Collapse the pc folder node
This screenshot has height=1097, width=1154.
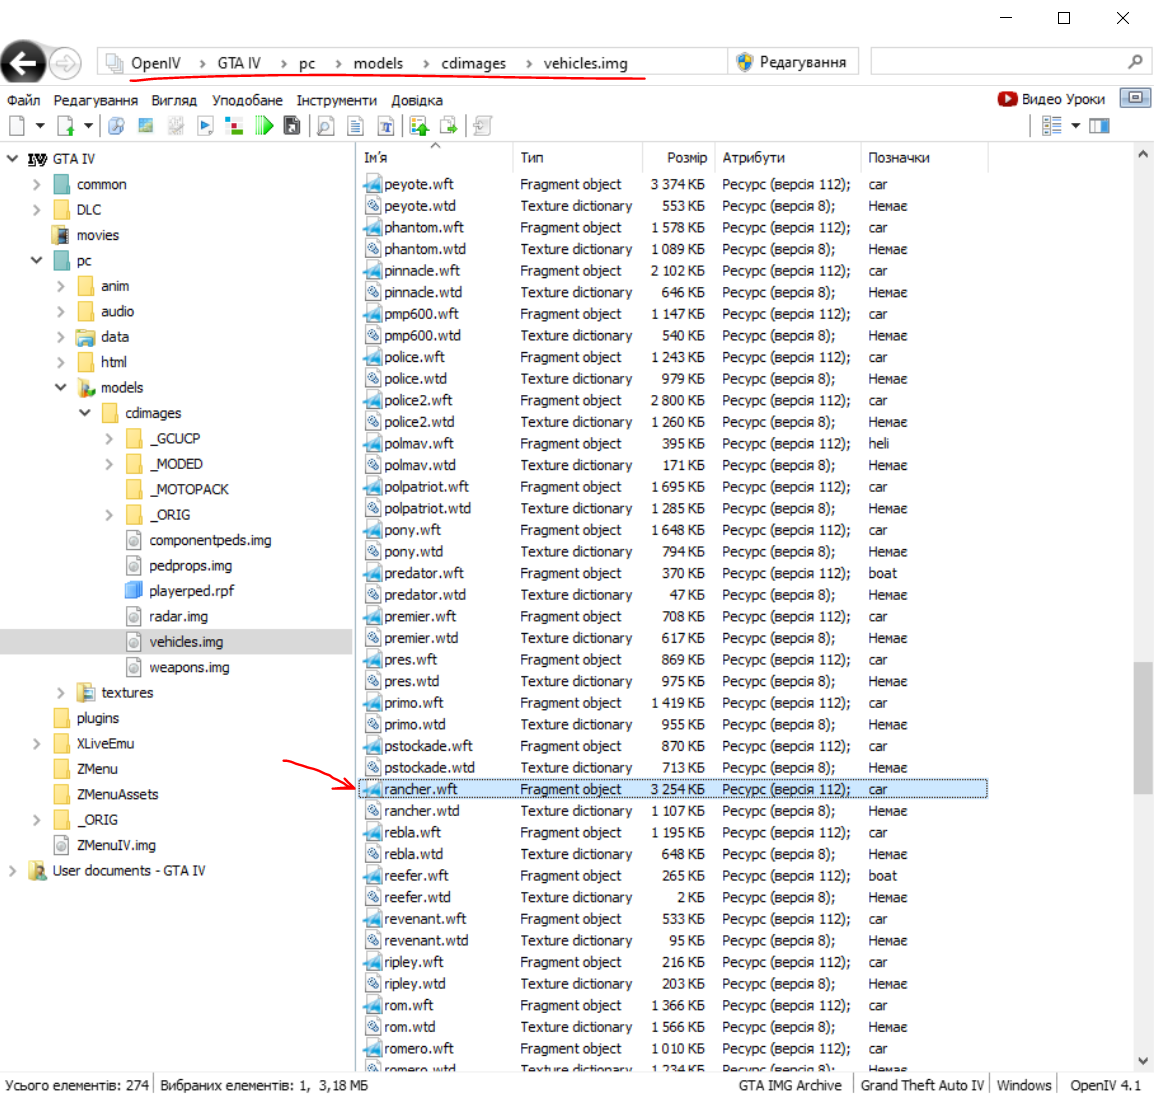click(x=36, y=260)
